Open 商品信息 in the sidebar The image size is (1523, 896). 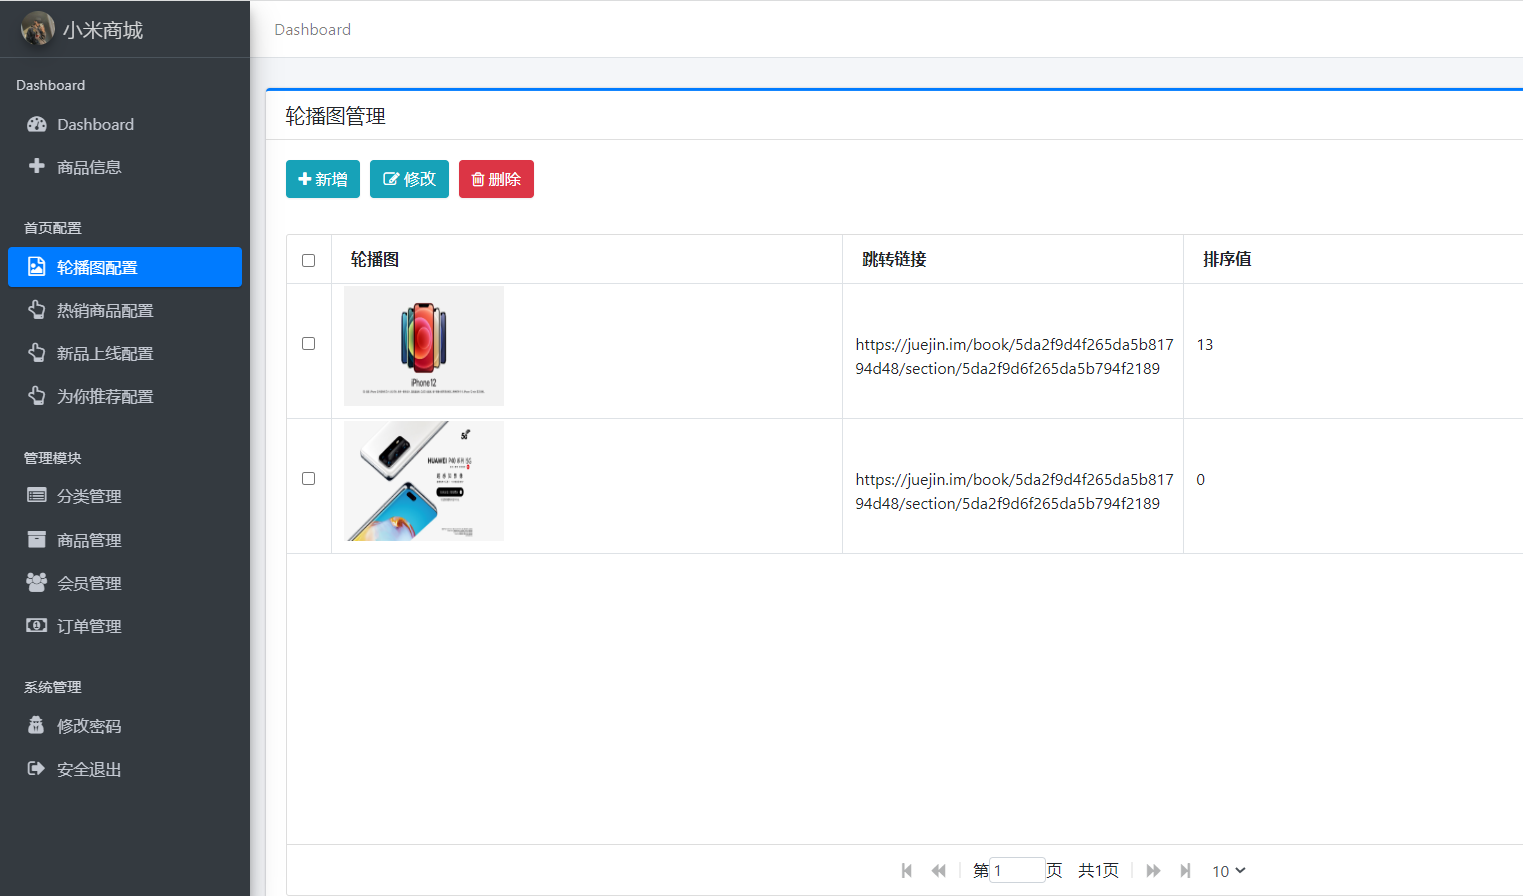click(125, 167)
